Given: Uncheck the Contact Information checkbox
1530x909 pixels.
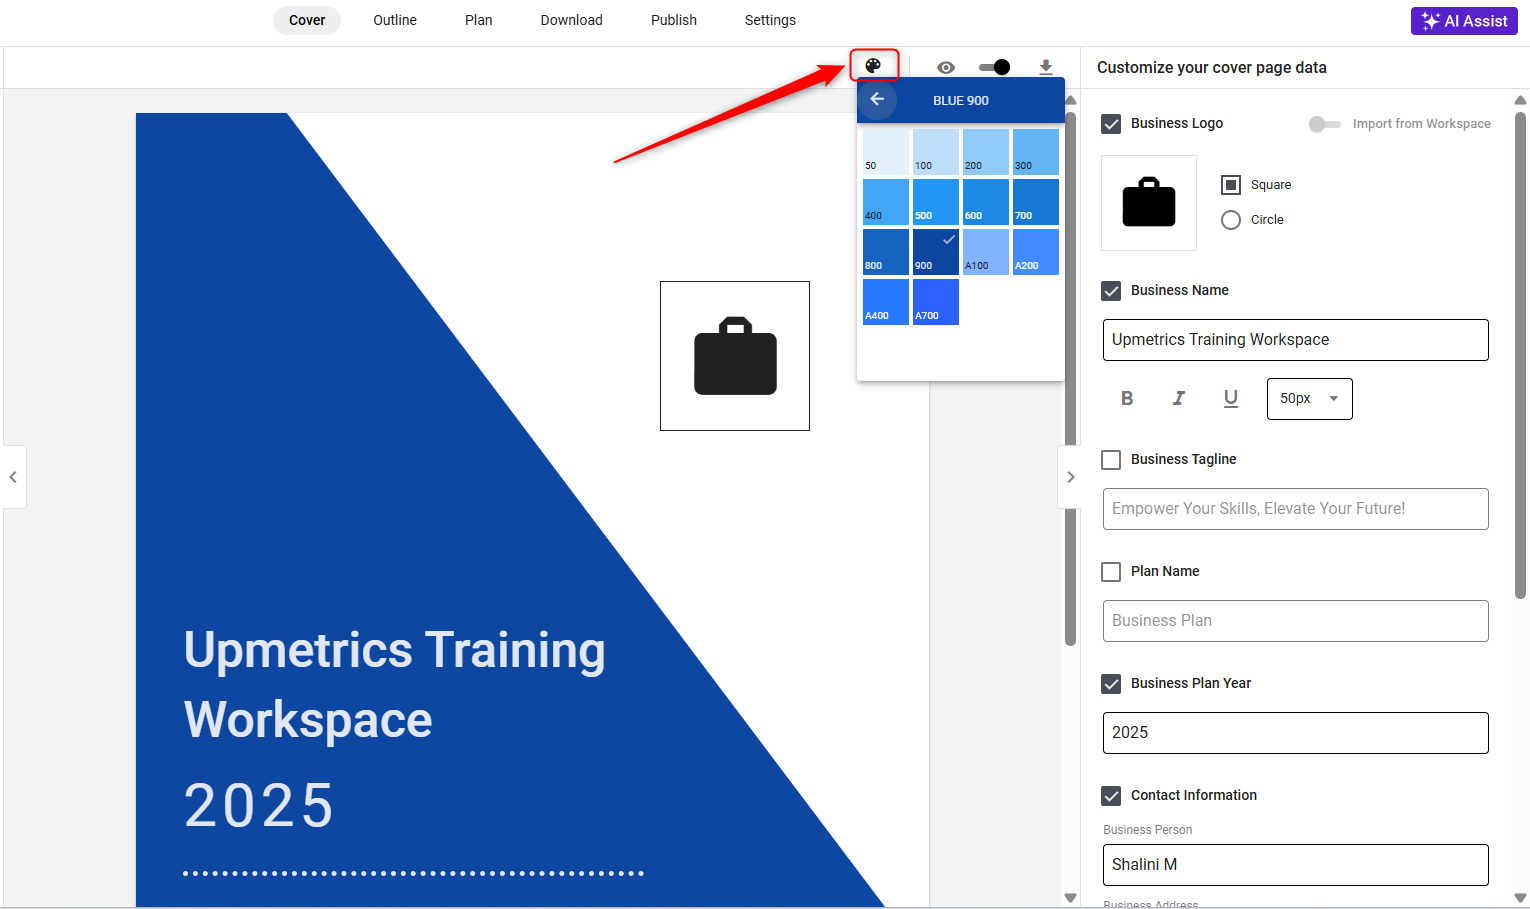Looking at the screenshot, I should 1111,796.
